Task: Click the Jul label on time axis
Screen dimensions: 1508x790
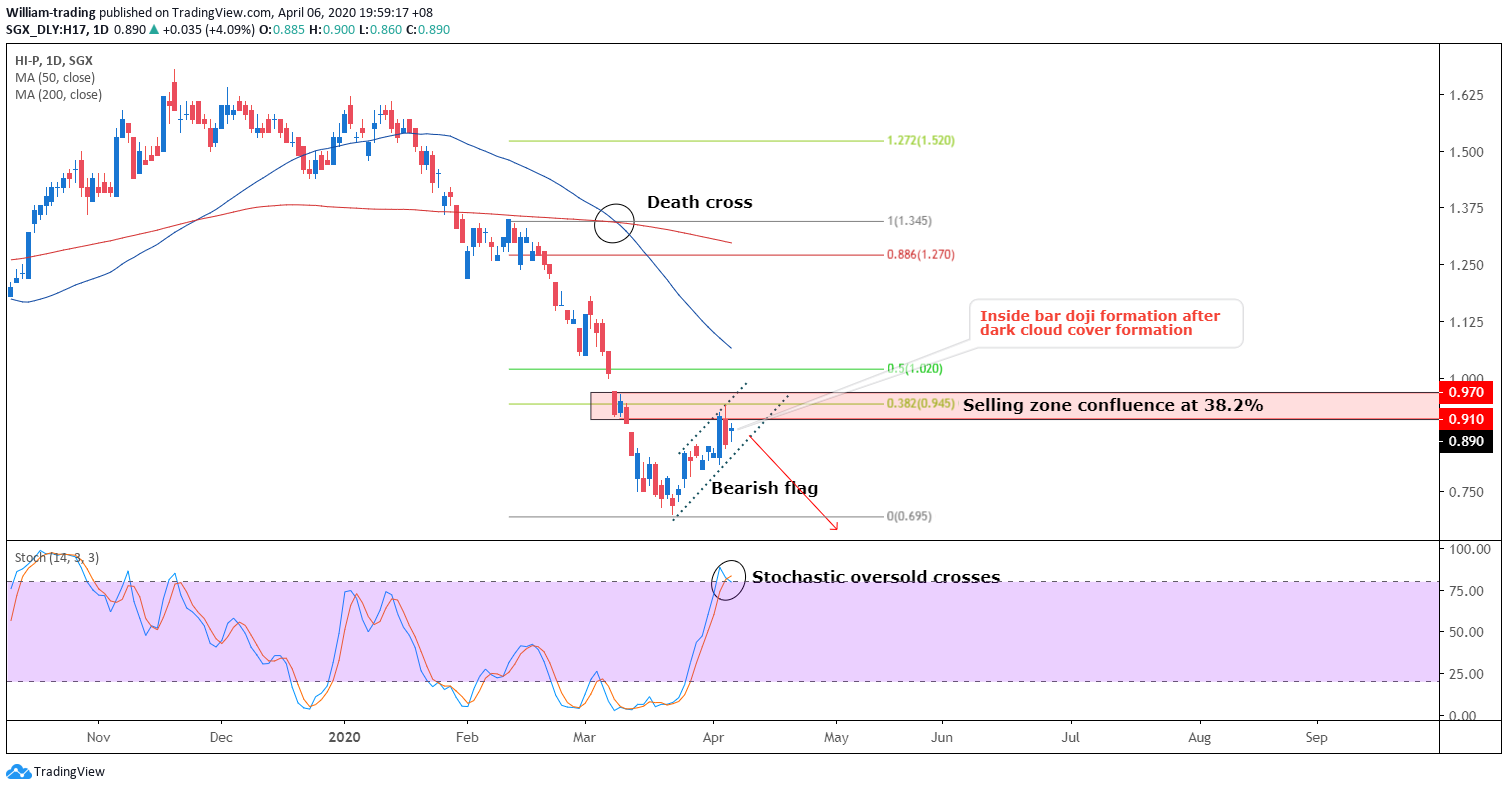Action: click(1071, 738)
